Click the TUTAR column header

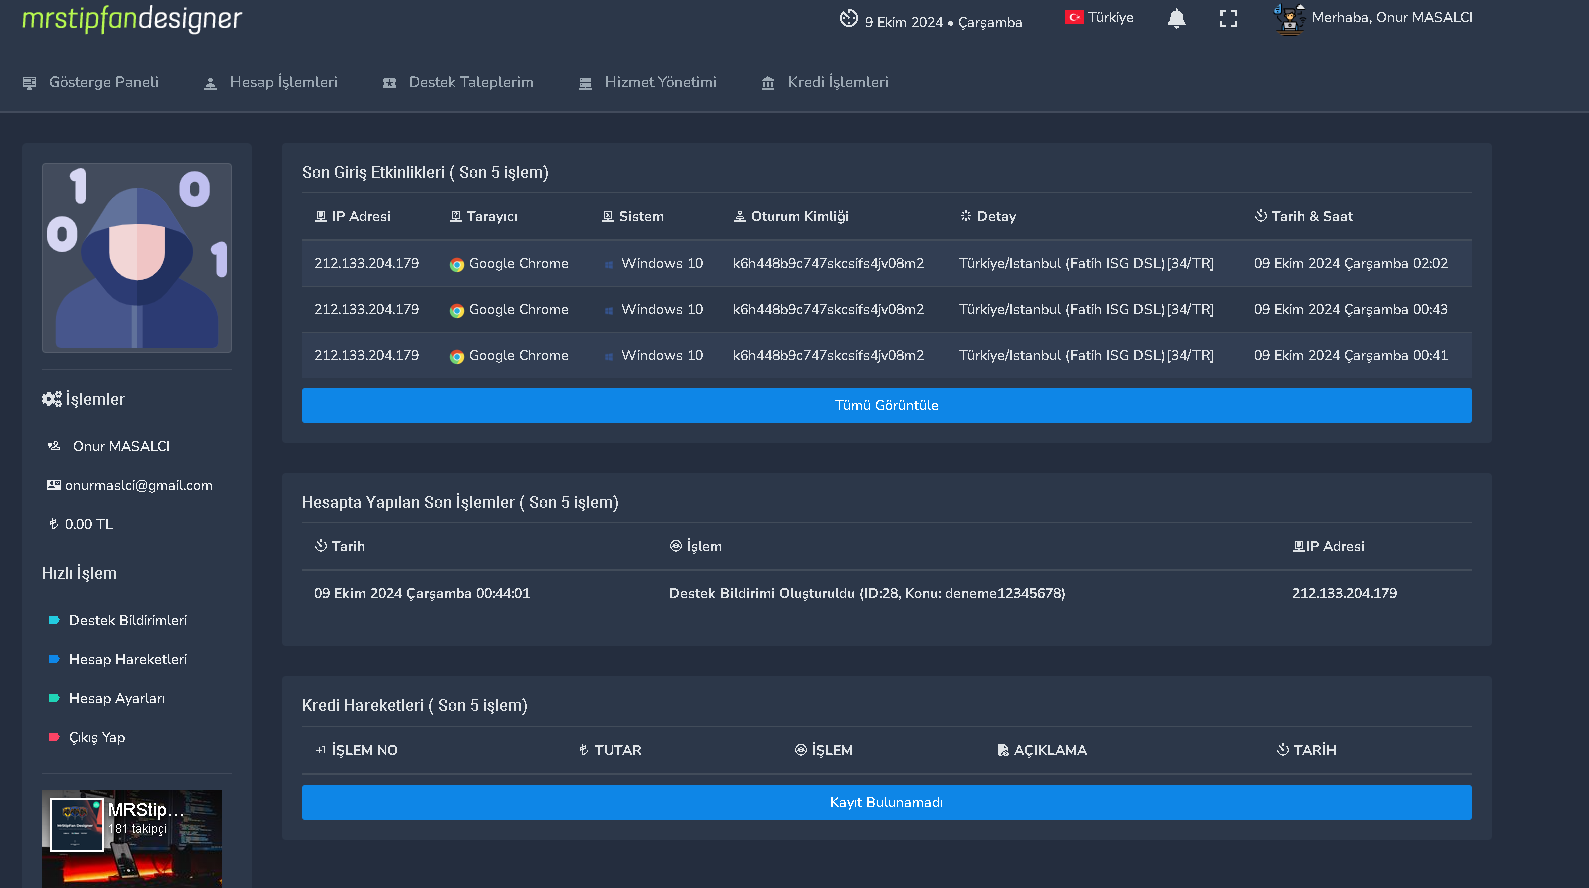(x=610, y=750)
